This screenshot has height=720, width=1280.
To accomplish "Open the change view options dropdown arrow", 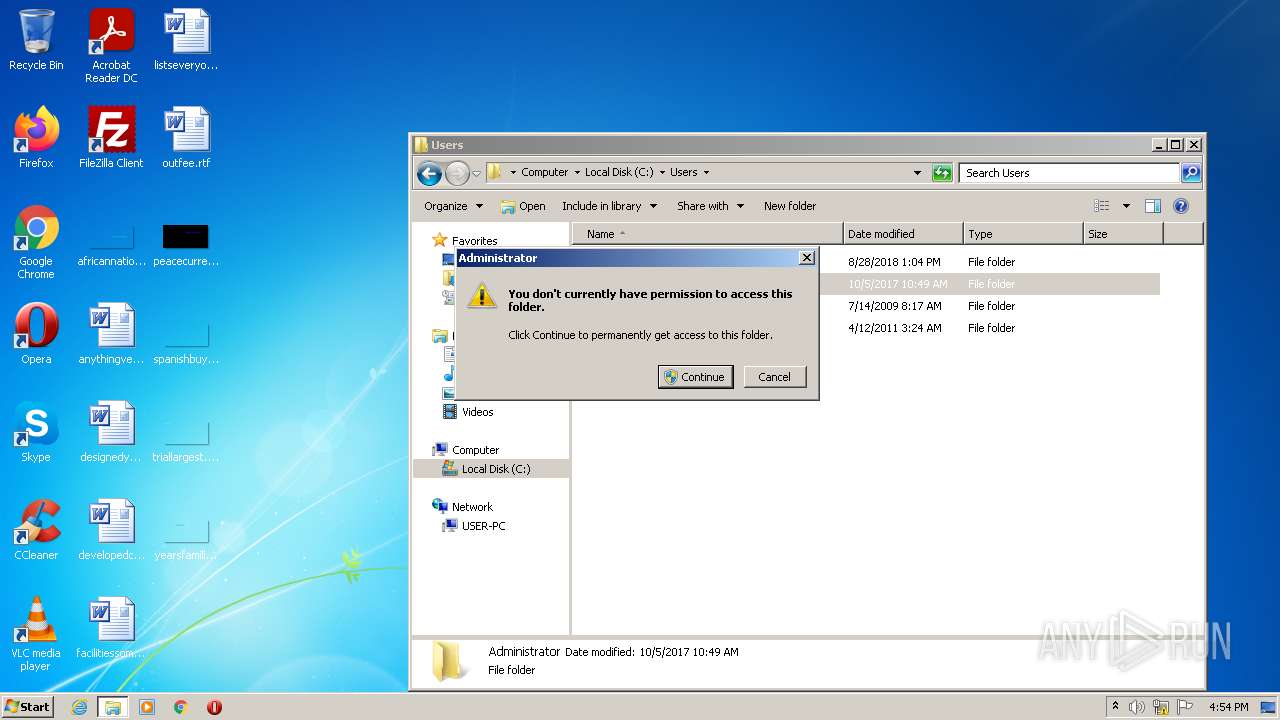I will 1126,206.
